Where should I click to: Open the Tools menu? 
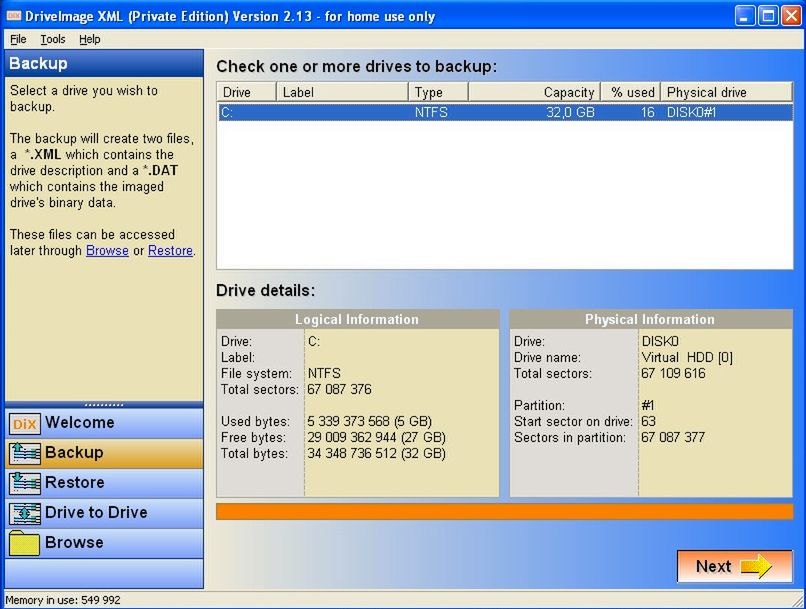[x=53, y=39]
